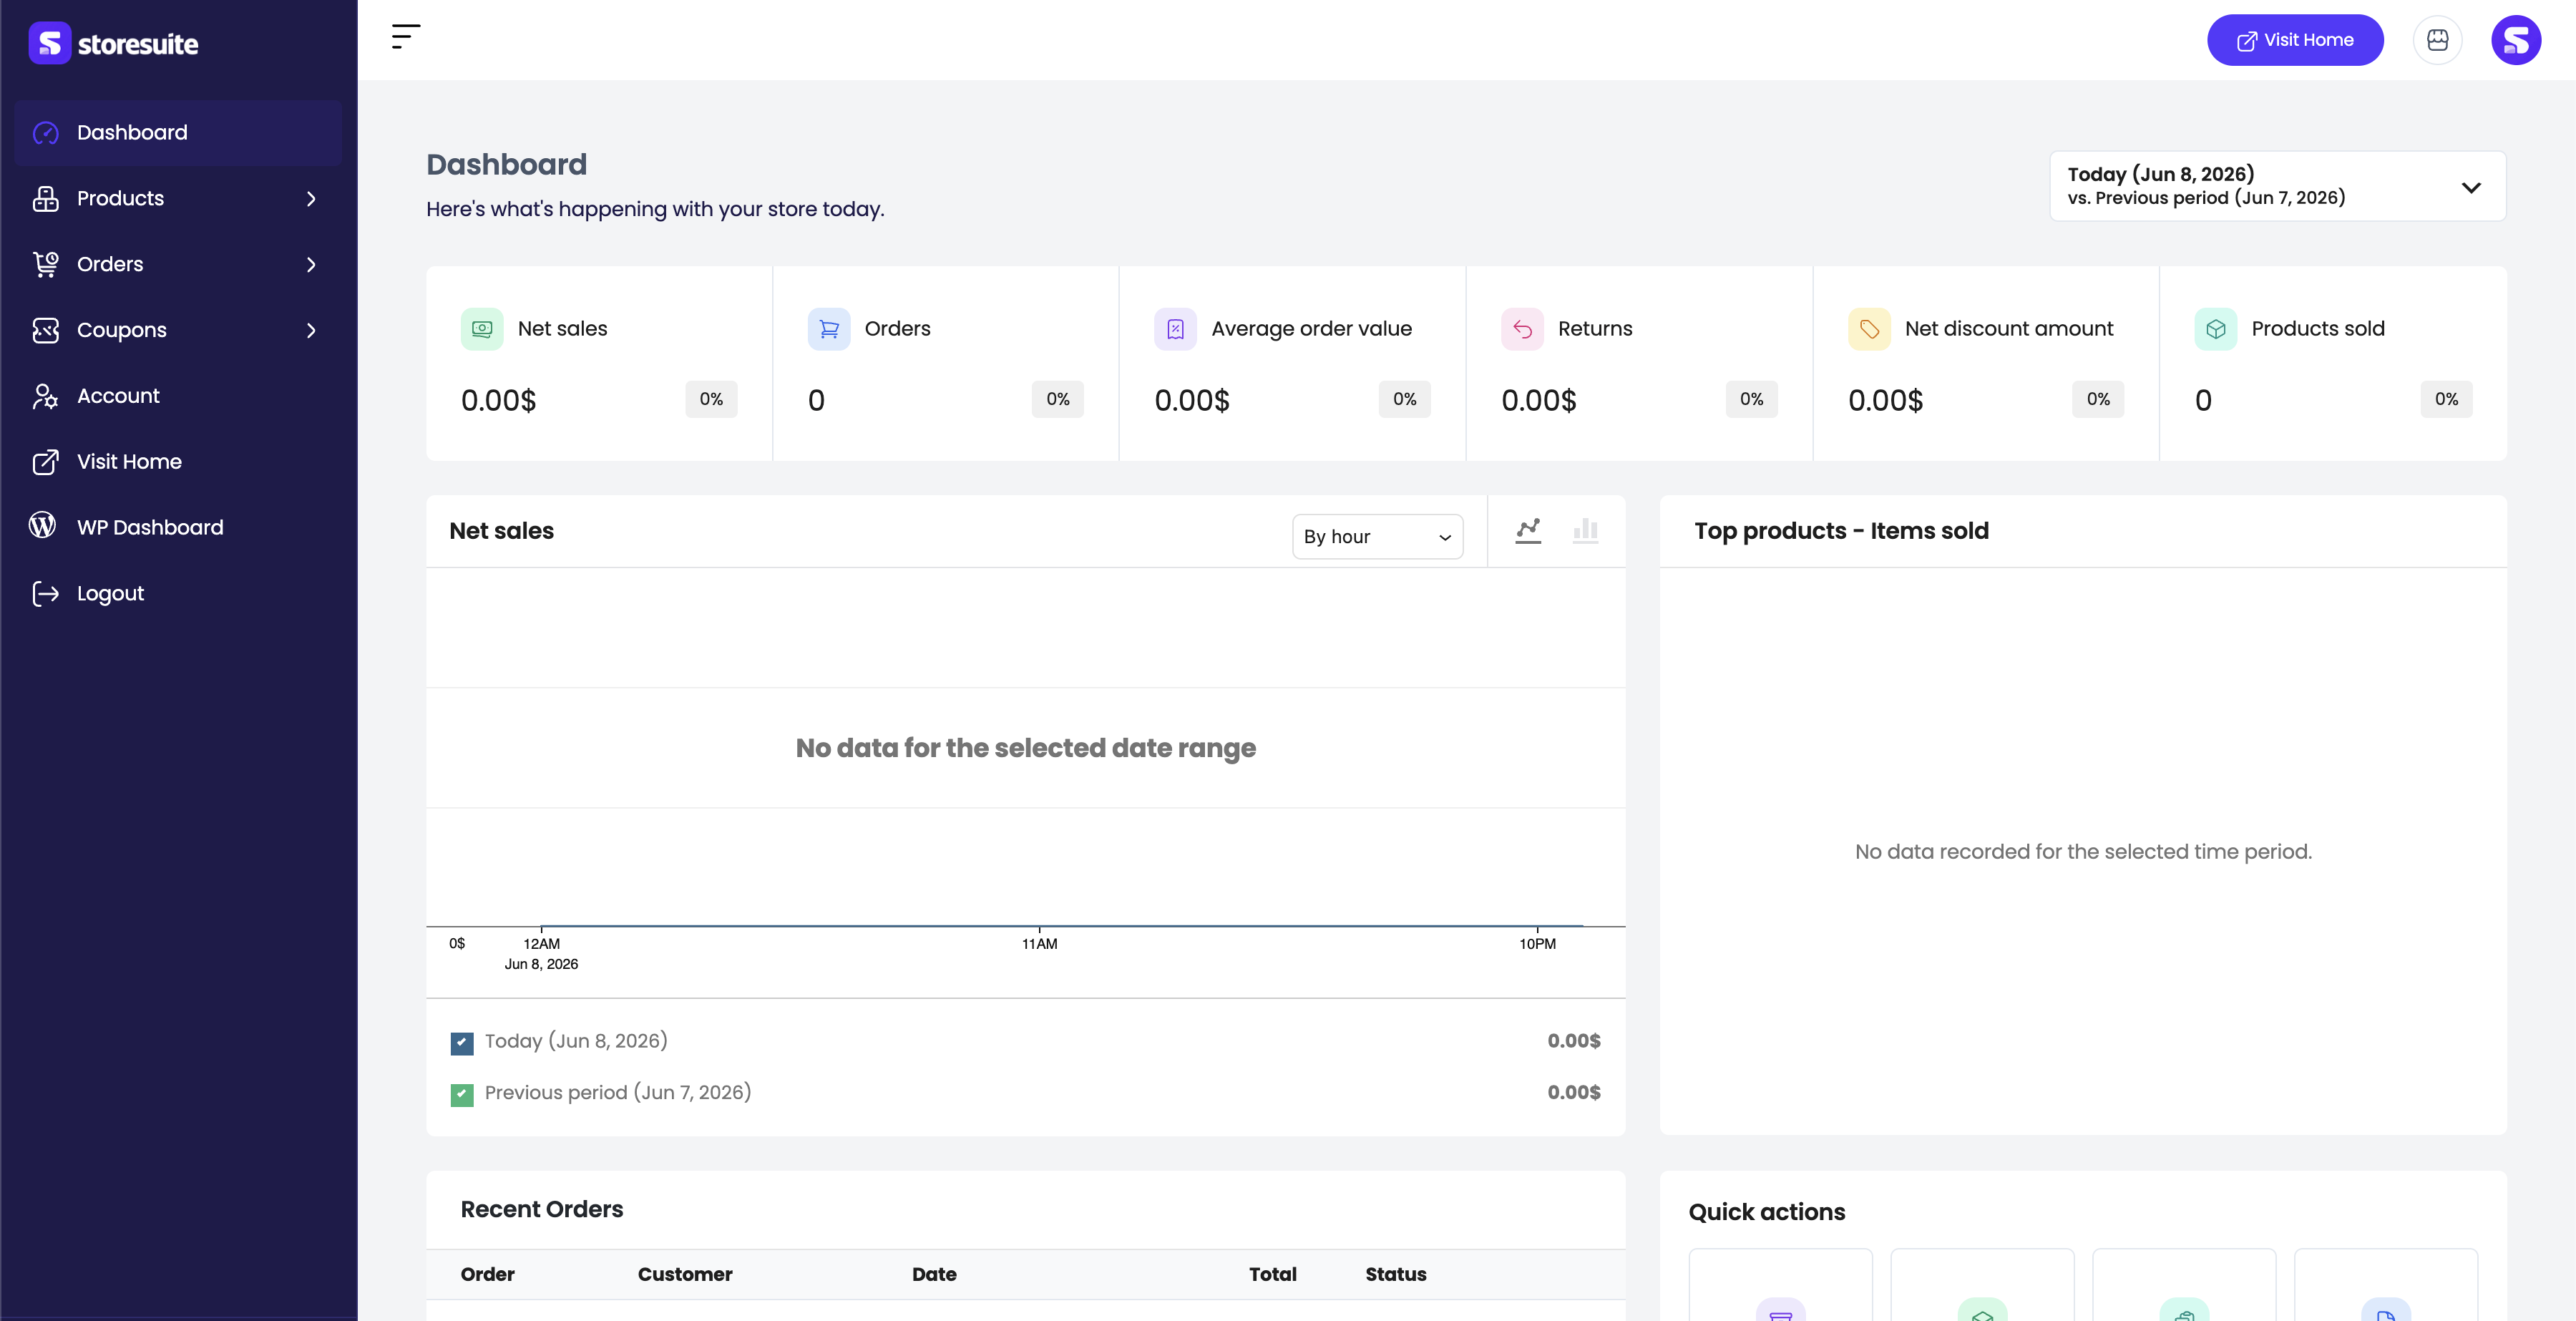2576x1321 pixels.
Task: Click the Dashboard gauge icon in sidebar
Action: pos(45,133)
